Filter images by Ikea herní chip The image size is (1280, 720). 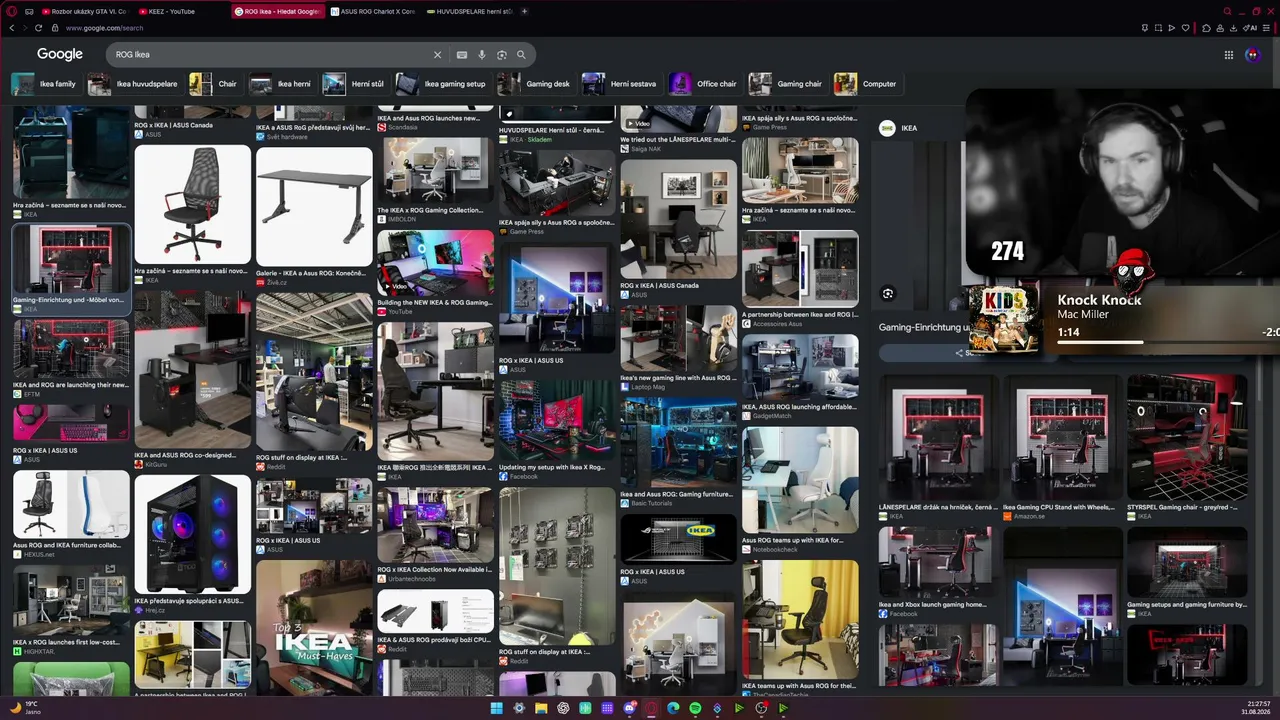[x=282, y=84]
